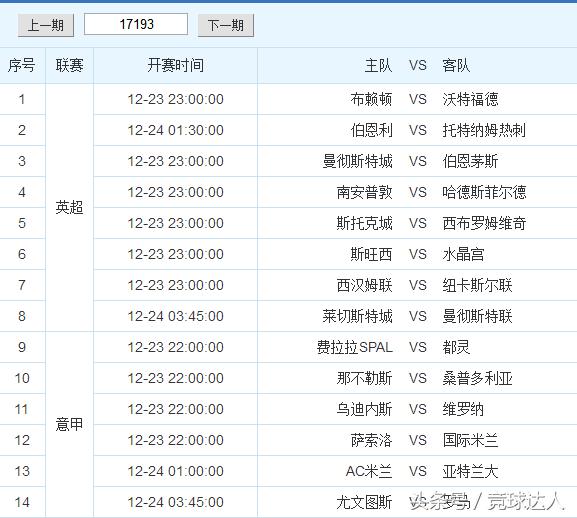Select home team 萨索洛
This screenshot has height=518, width=577.
coord(371,440)
